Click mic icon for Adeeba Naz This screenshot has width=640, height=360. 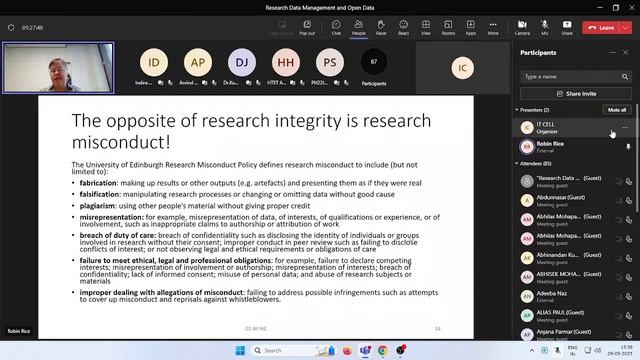[x=629, y=297]
